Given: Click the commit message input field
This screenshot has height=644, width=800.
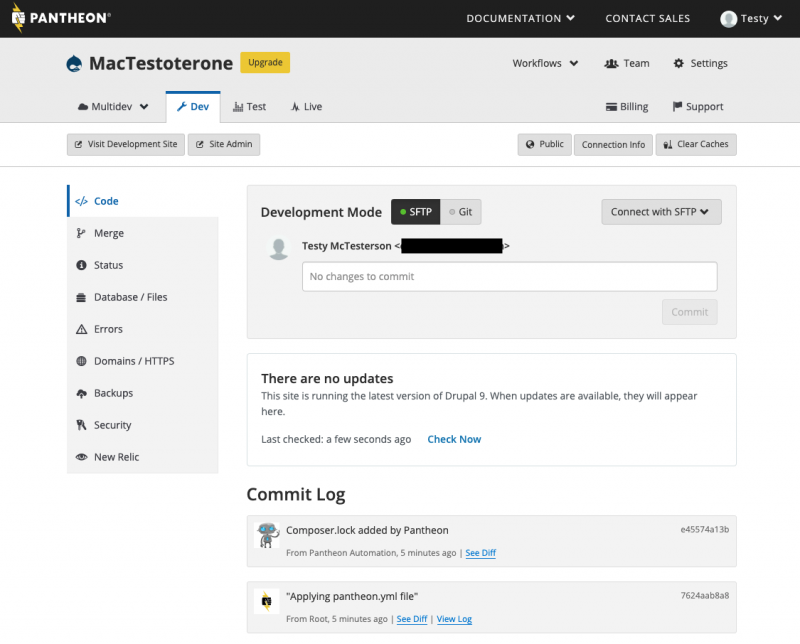Looking at the screenshot, I should pos(510,277).
